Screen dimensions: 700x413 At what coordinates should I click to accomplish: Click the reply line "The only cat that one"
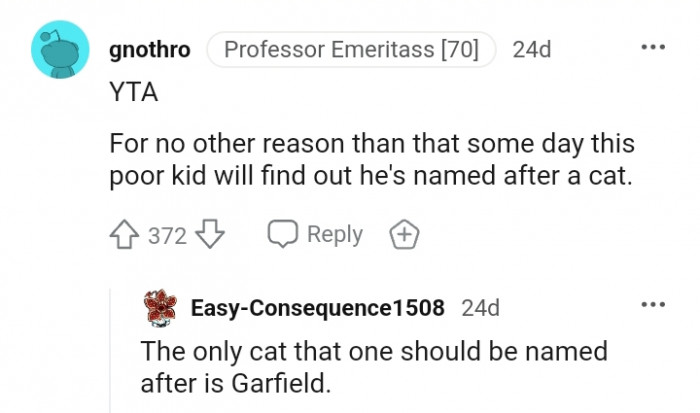(374, 352)
